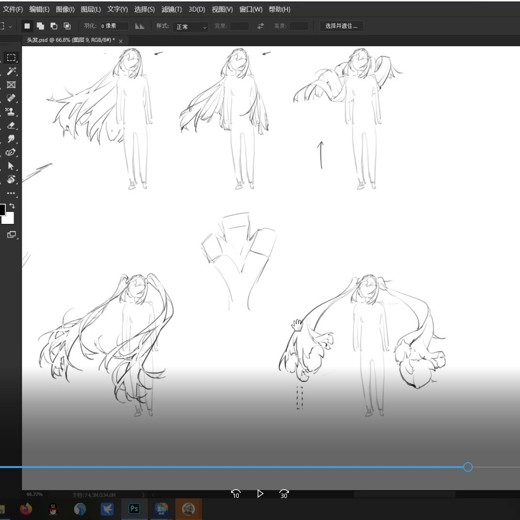520x520 pixels.
Task: Swap foreground and background colors
Action: tap(12, 206)
